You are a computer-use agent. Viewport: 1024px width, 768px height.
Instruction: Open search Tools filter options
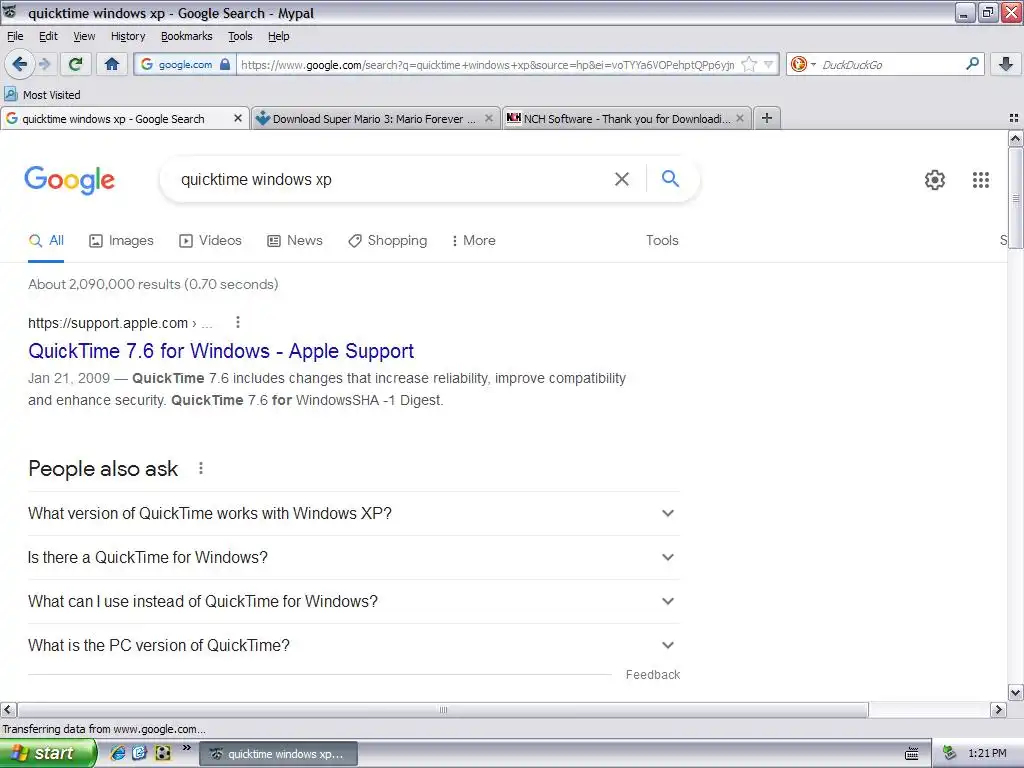[x=662, y=240]
